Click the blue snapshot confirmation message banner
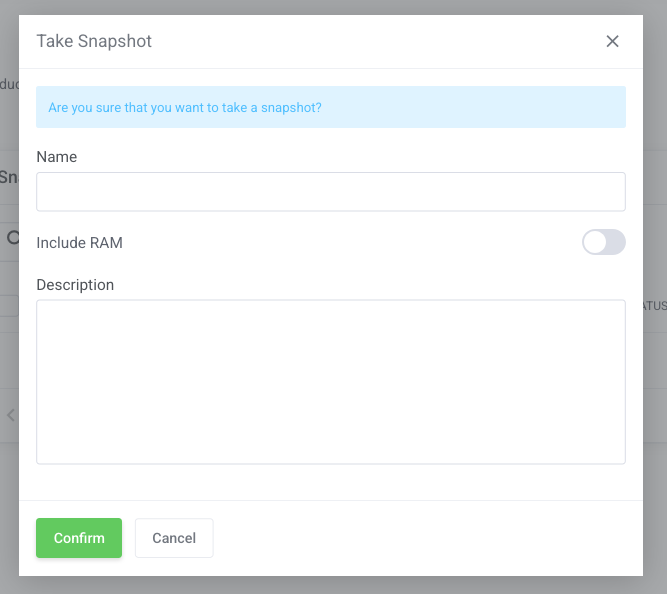 330,107
